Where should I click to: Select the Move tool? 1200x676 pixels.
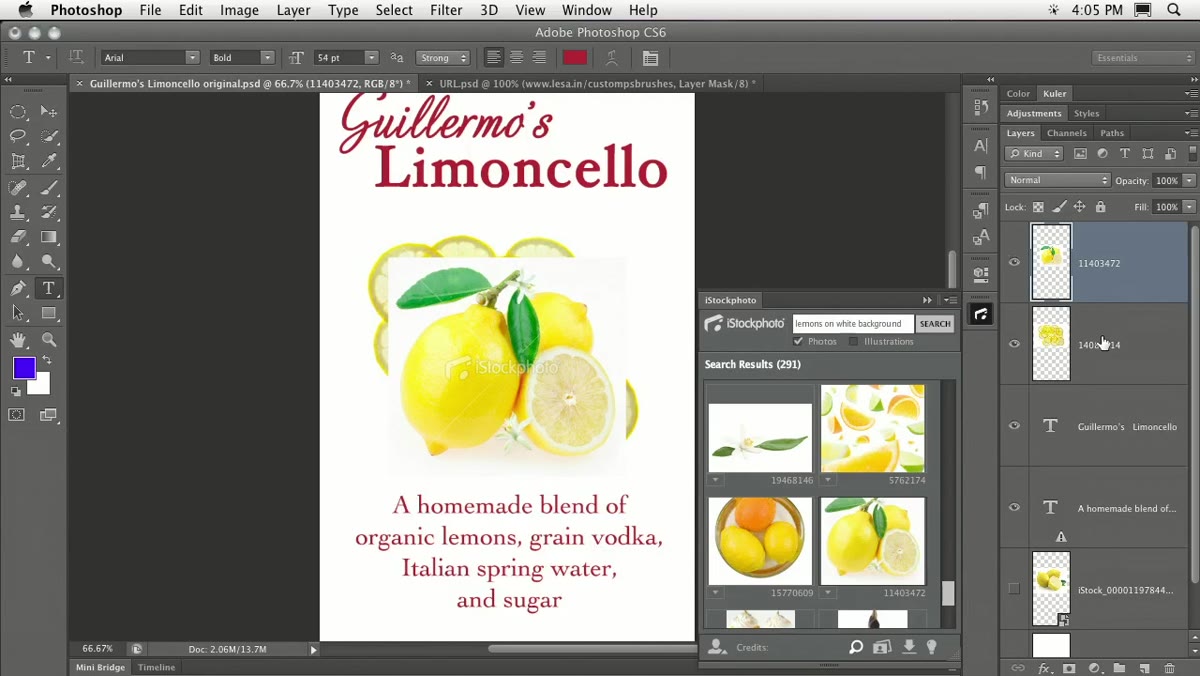pos(49,112)
